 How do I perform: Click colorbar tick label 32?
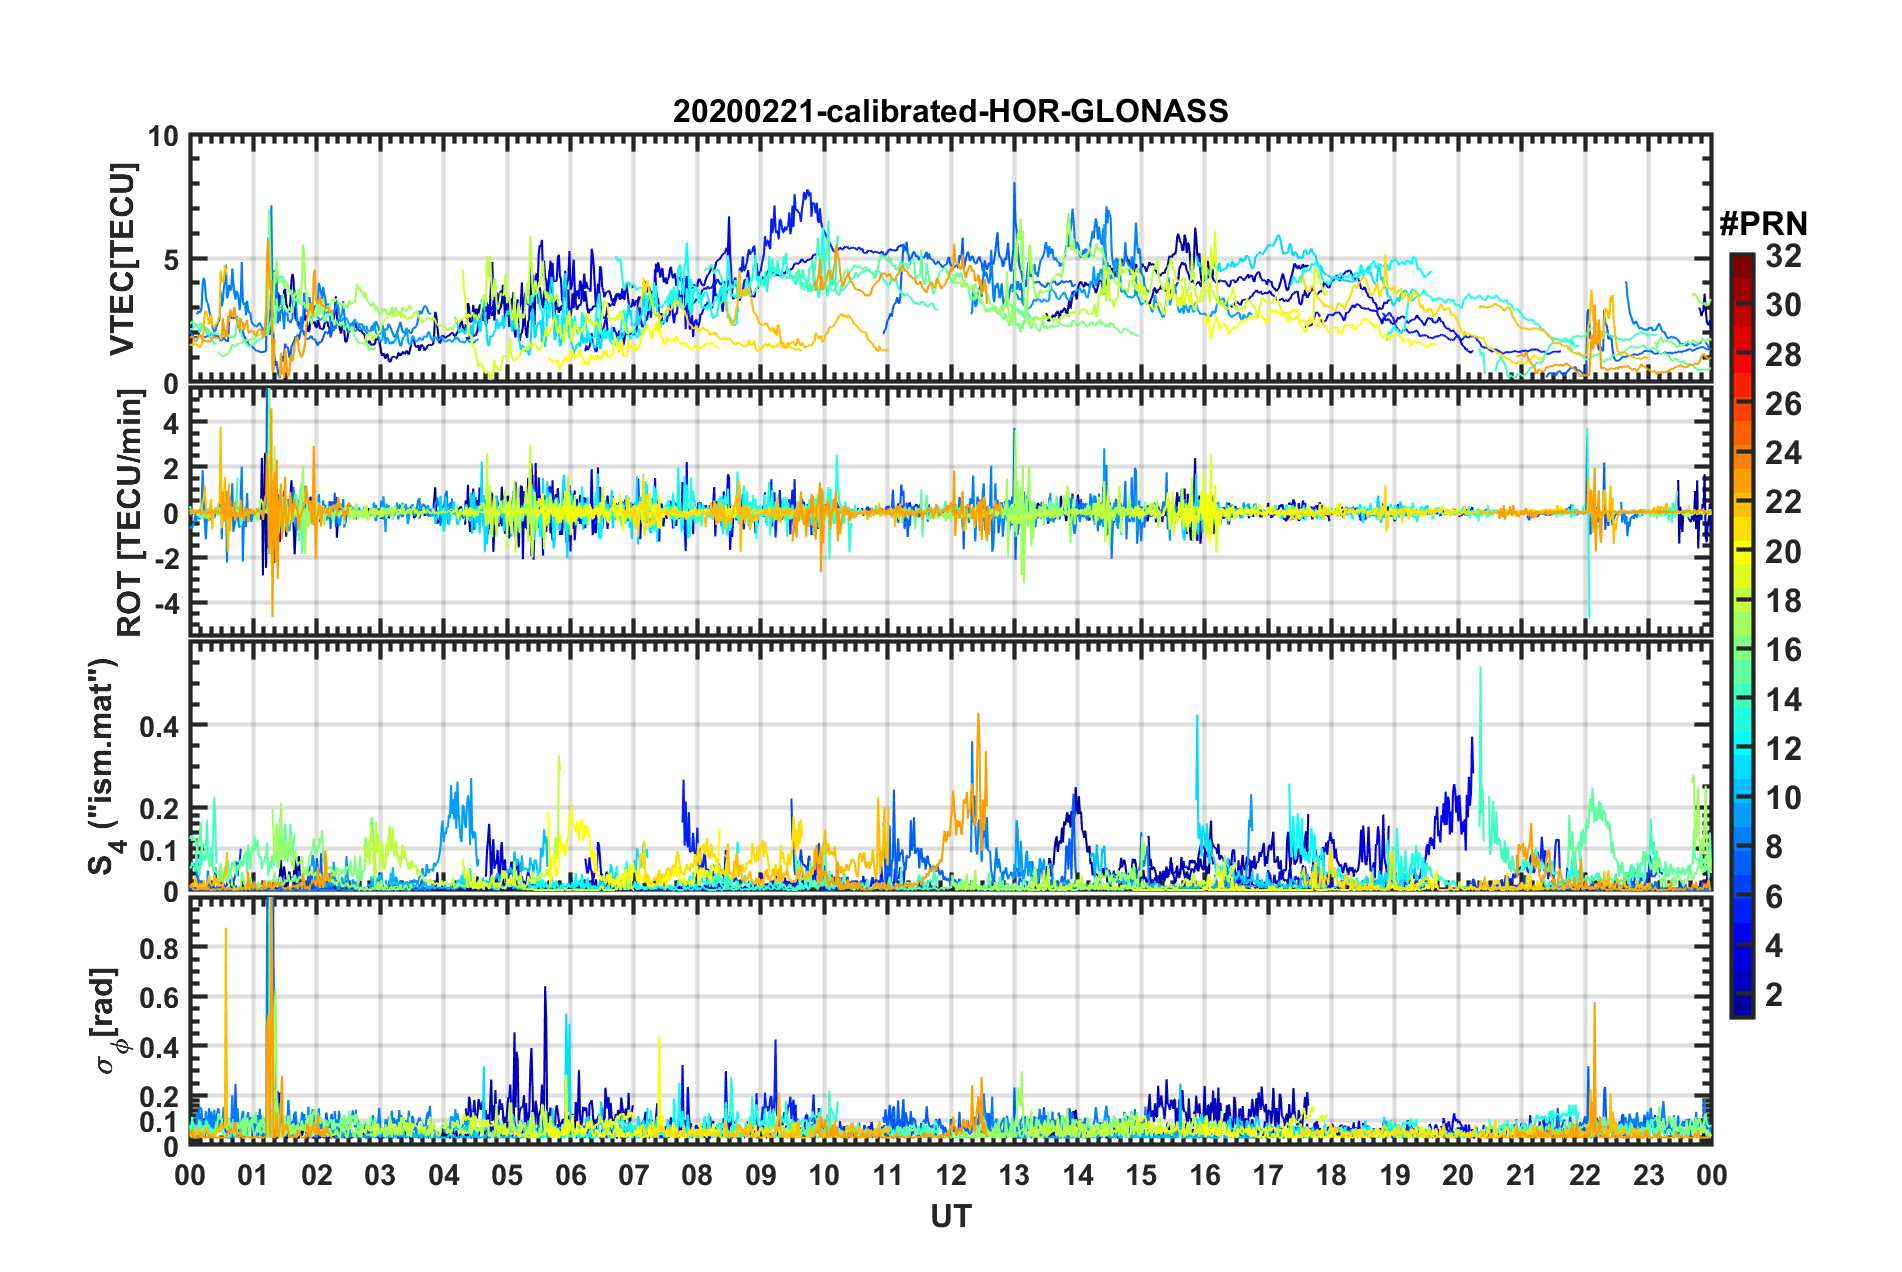point(1783,256)
